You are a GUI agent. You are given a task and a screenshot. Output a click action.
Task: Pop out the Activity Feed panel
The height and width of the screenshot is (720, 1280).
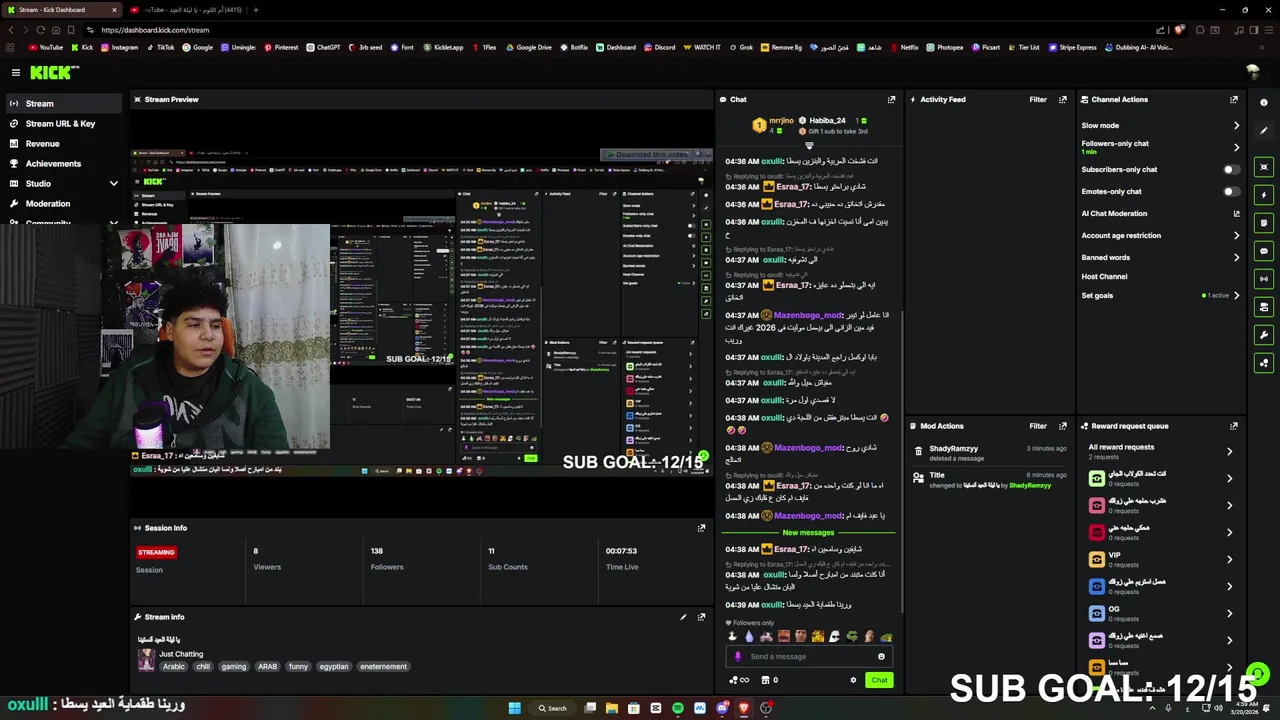pos(1062,99)
